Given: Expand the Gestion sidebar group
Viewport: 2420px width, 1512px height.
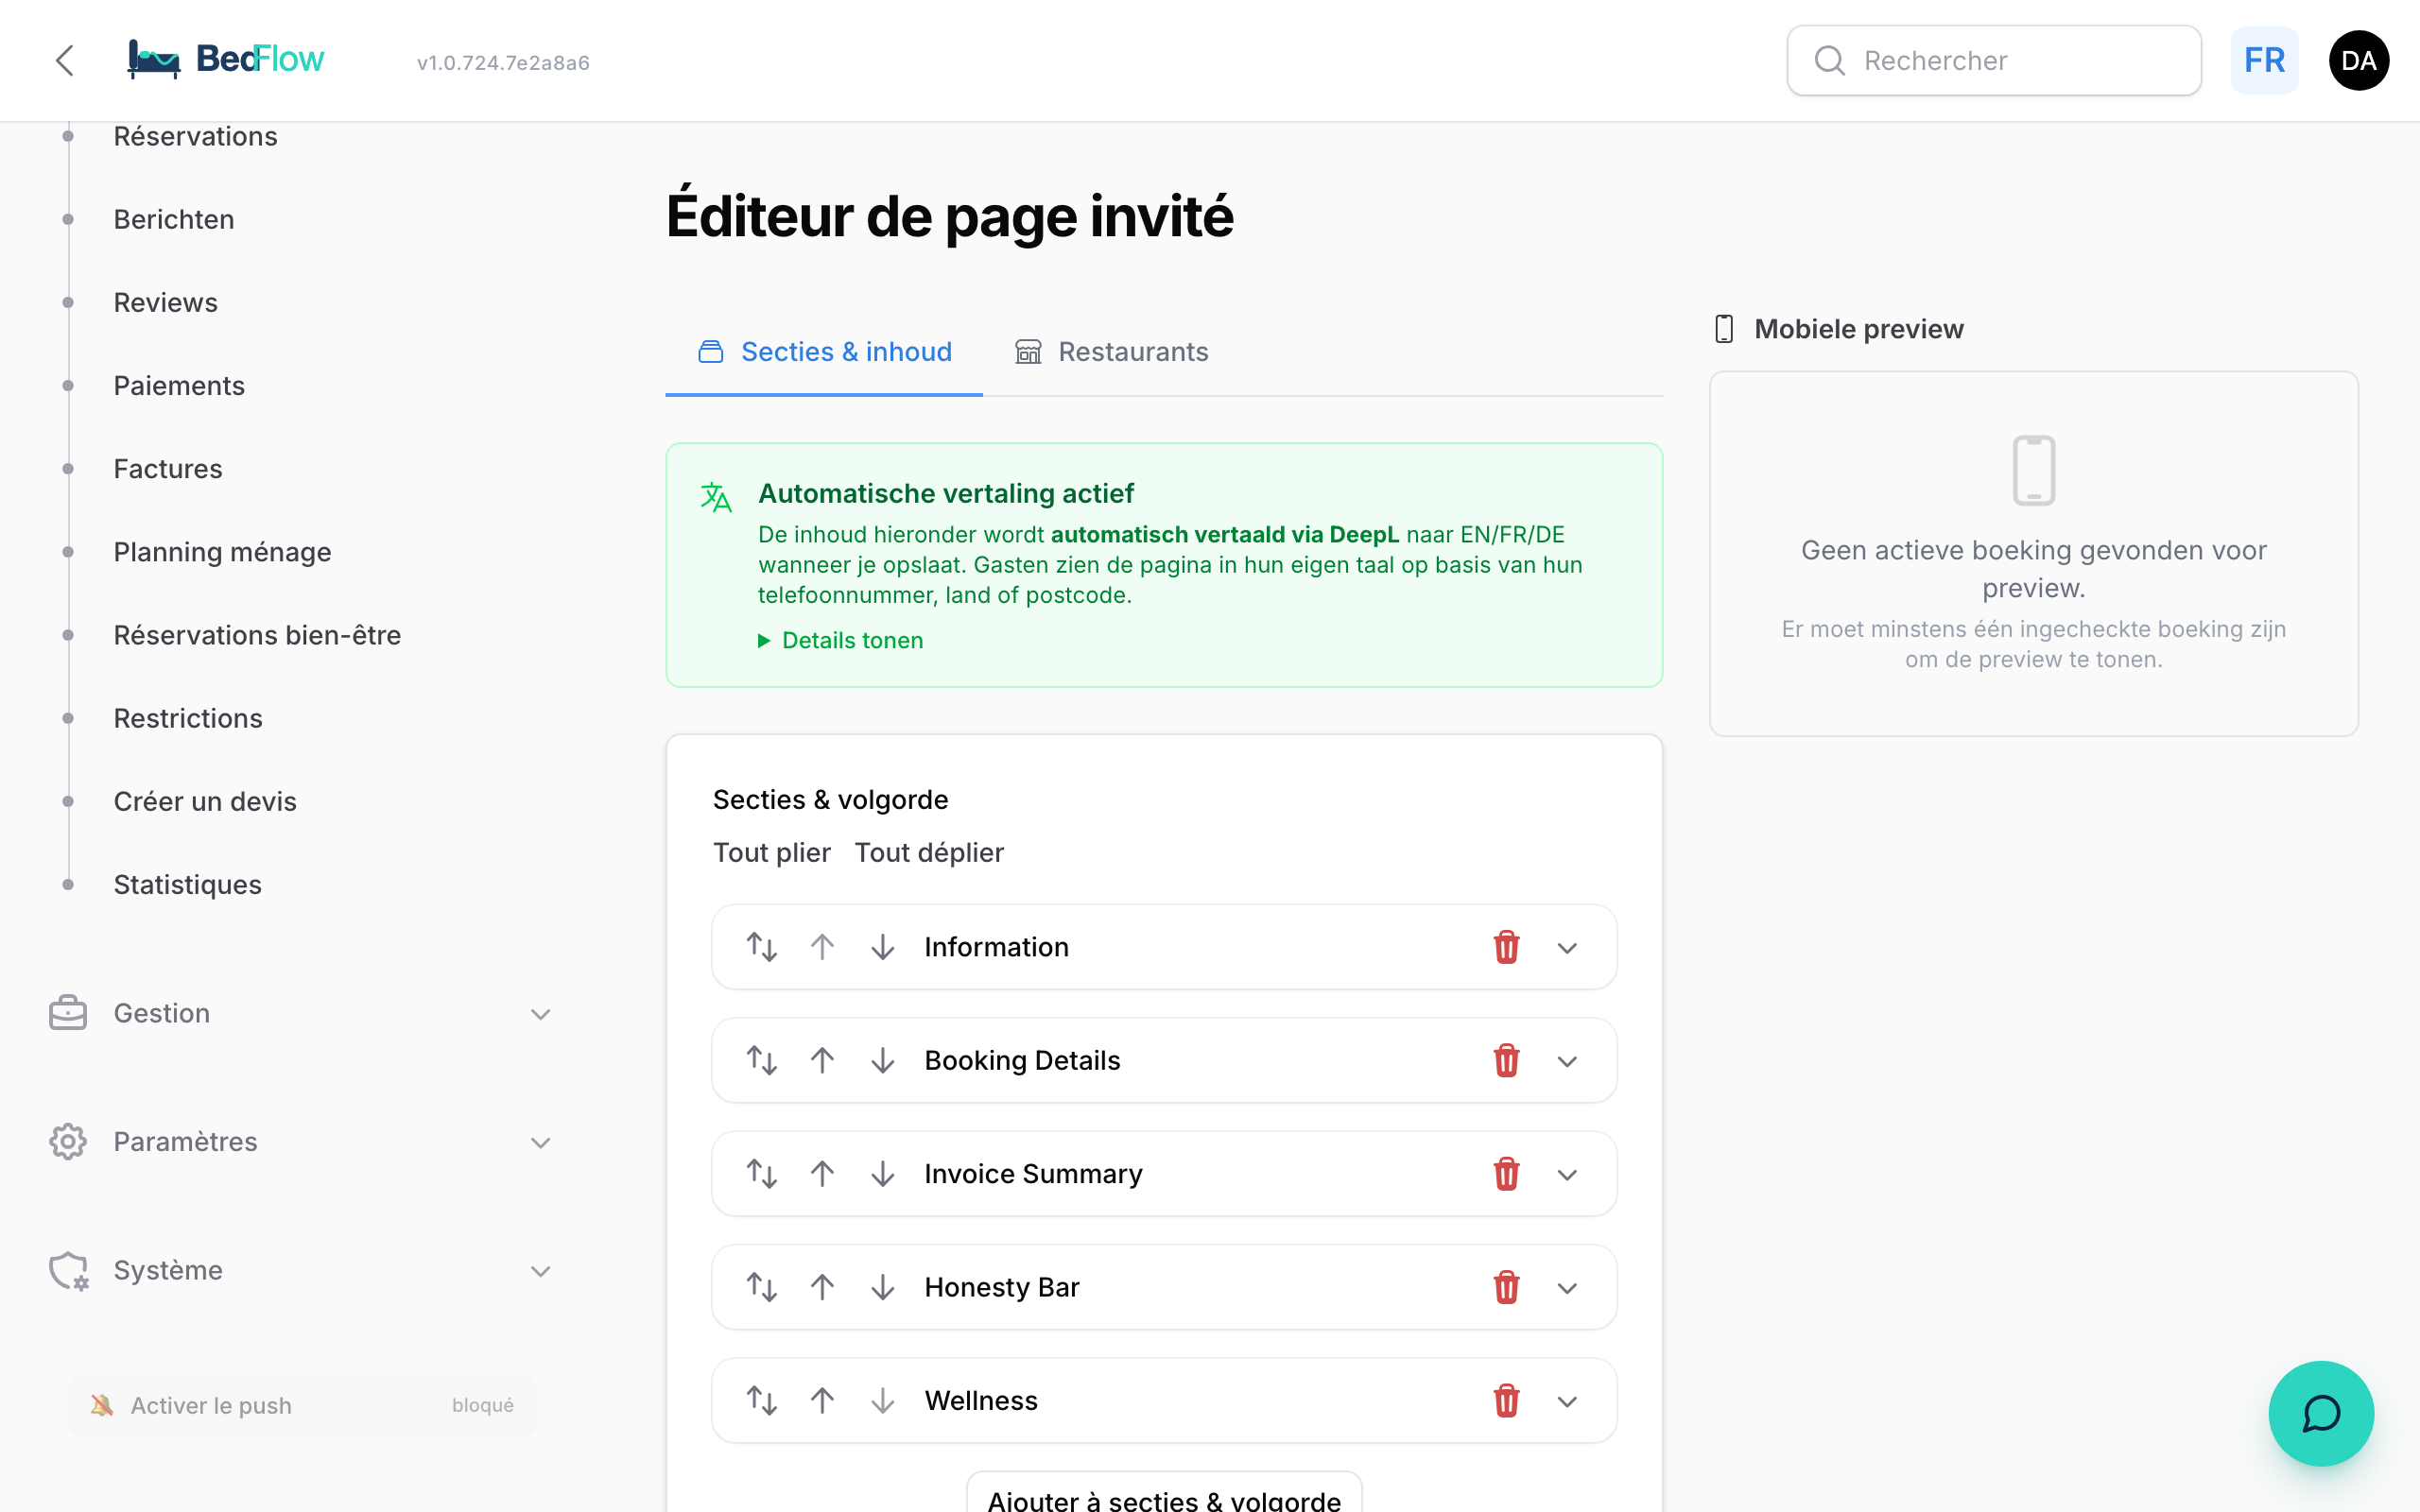Looking at the screenshot, I should (300, 1013).
